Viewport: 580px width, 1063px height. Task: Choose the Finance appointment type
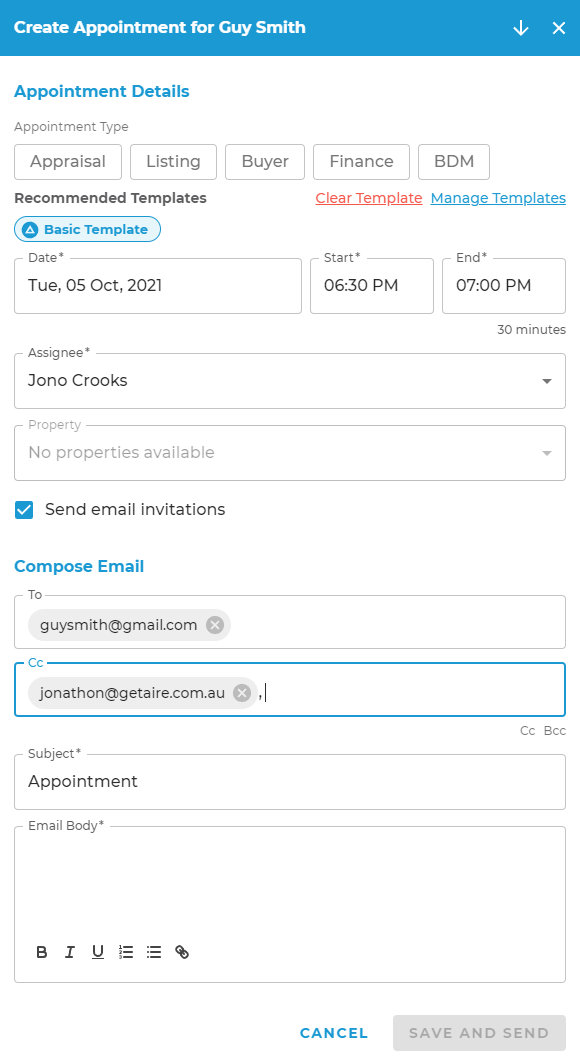tap(361, 161)
